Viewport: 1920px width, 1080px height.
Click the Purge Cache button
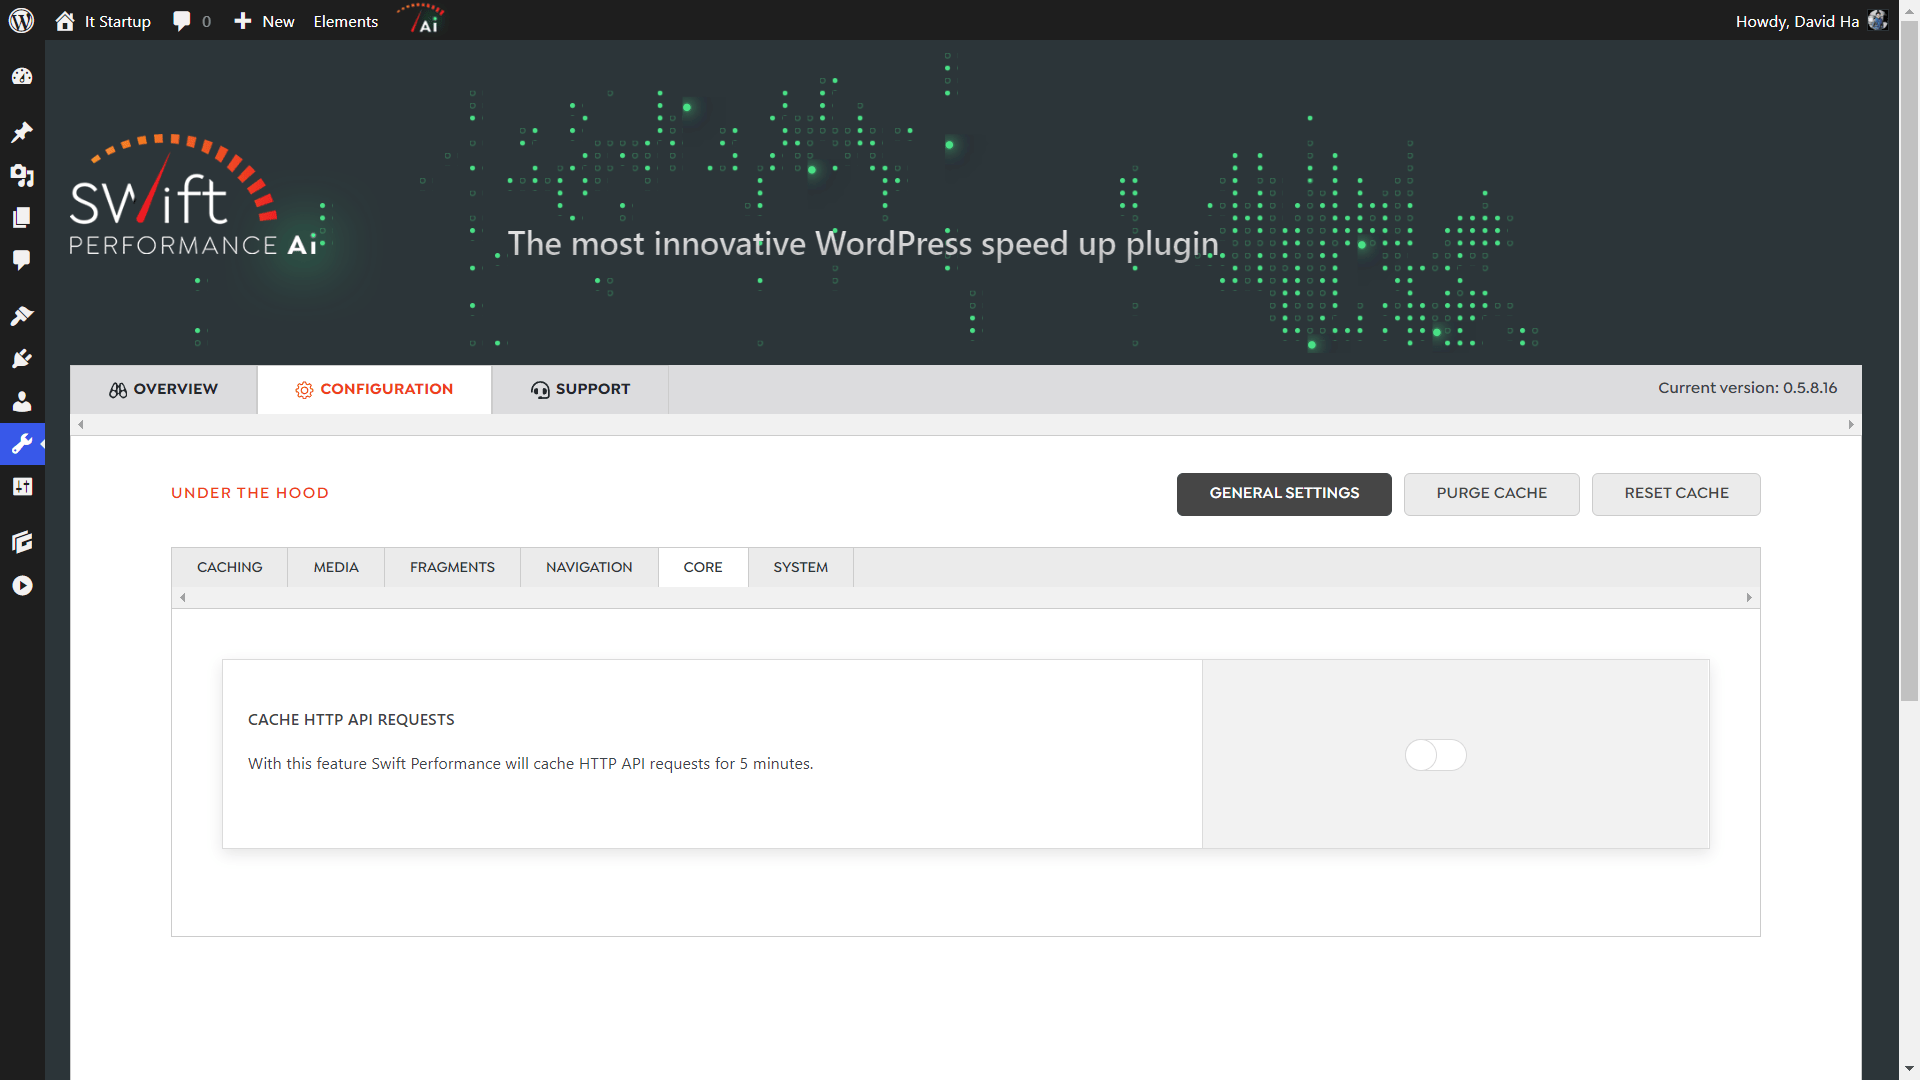click(x=1492, y=494)
